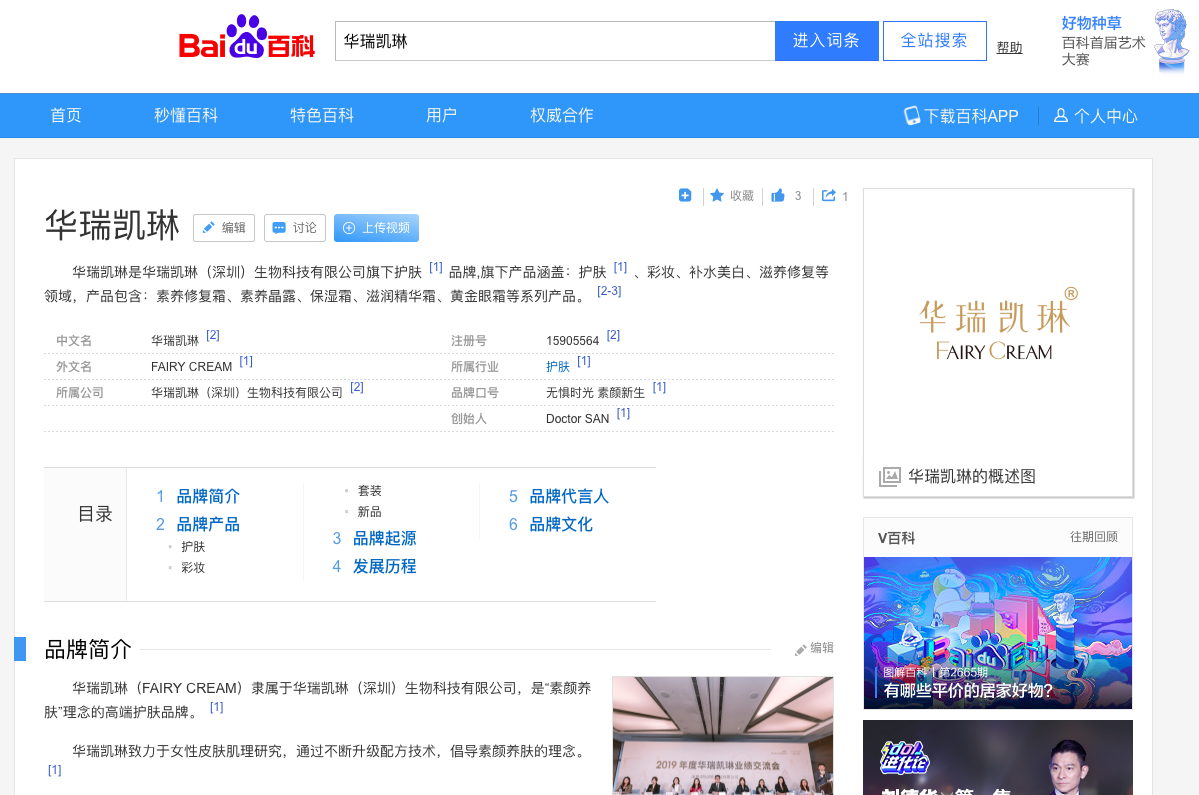This screenshot has height=795, width=1199.
Task: Go to 首页 in navigation bar
Action: tap(66, 115)
